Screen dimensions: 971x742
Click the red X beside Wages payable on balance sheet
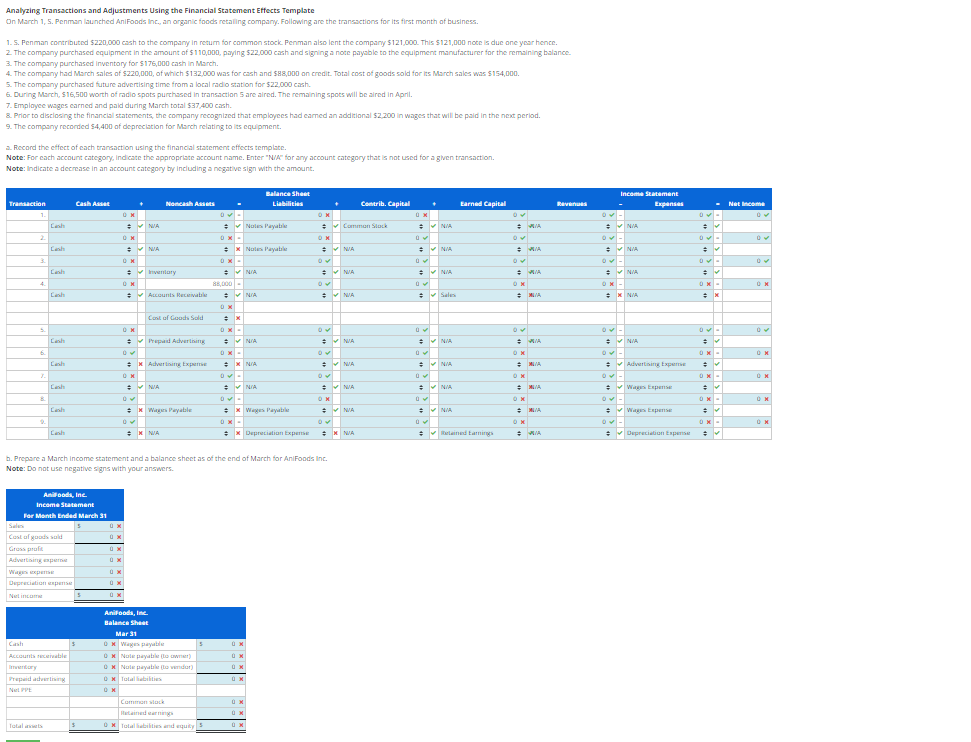(241, 644)
